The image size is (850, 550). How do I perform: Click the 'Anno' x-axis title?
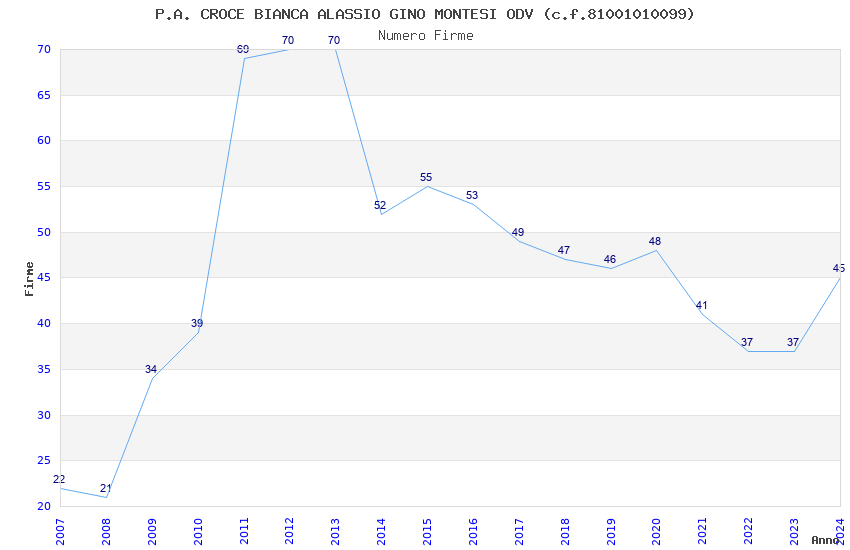[x=825, y=540]
